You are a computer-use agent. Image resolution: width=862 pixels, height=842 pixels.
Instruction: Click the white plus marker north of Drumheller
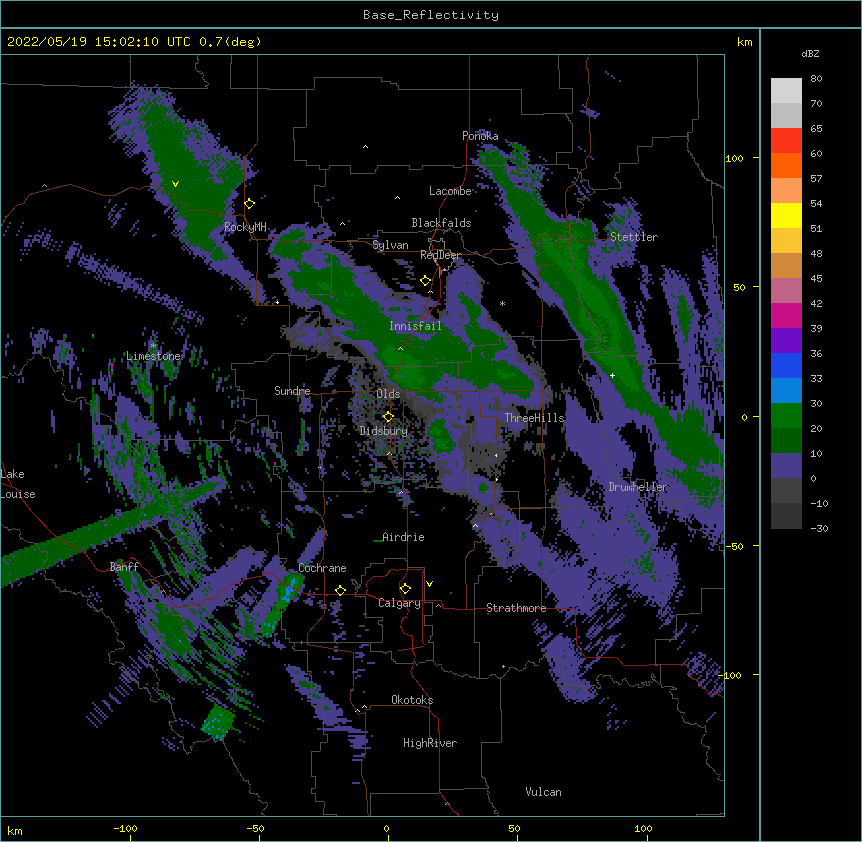(612, 375)
